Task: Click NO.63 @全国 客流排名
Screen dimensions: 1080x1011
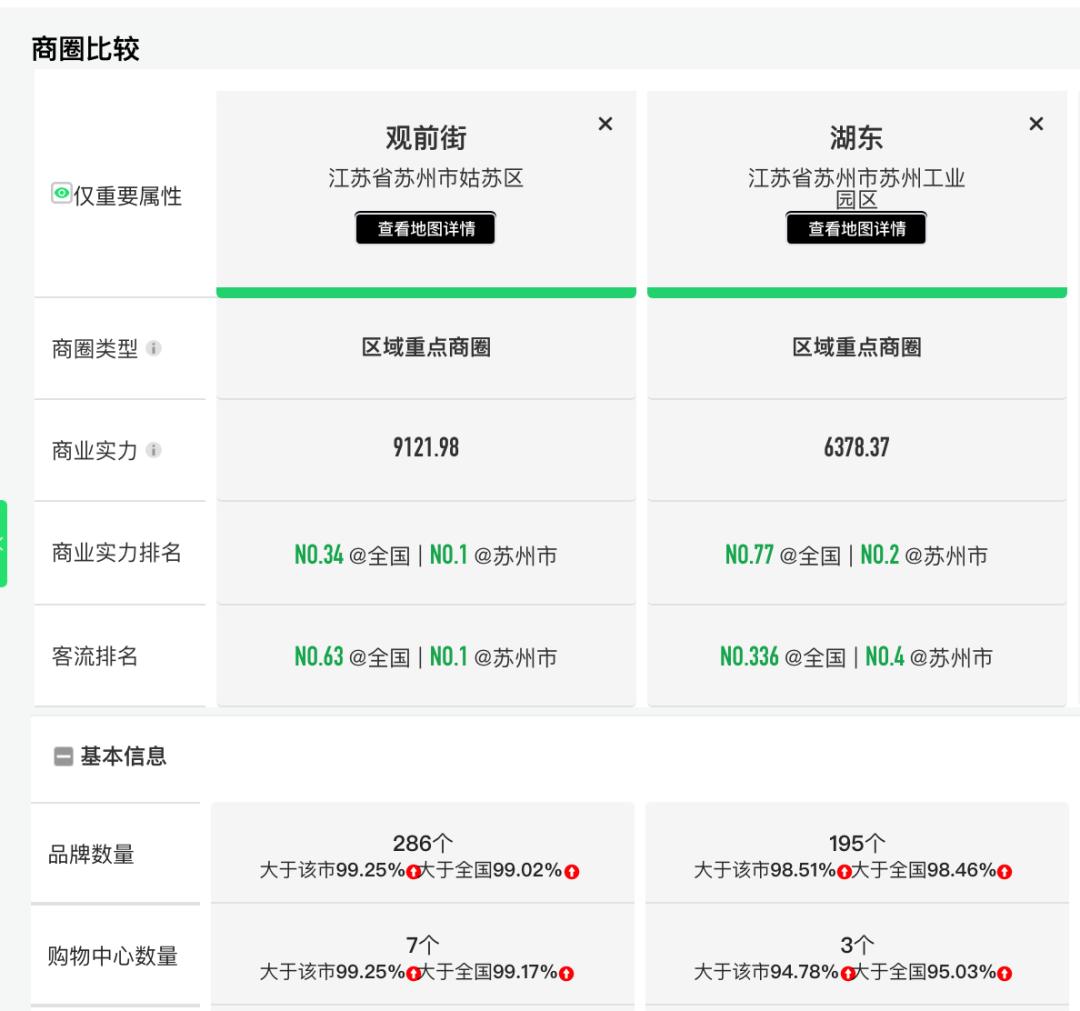Action: click(352, 657)
